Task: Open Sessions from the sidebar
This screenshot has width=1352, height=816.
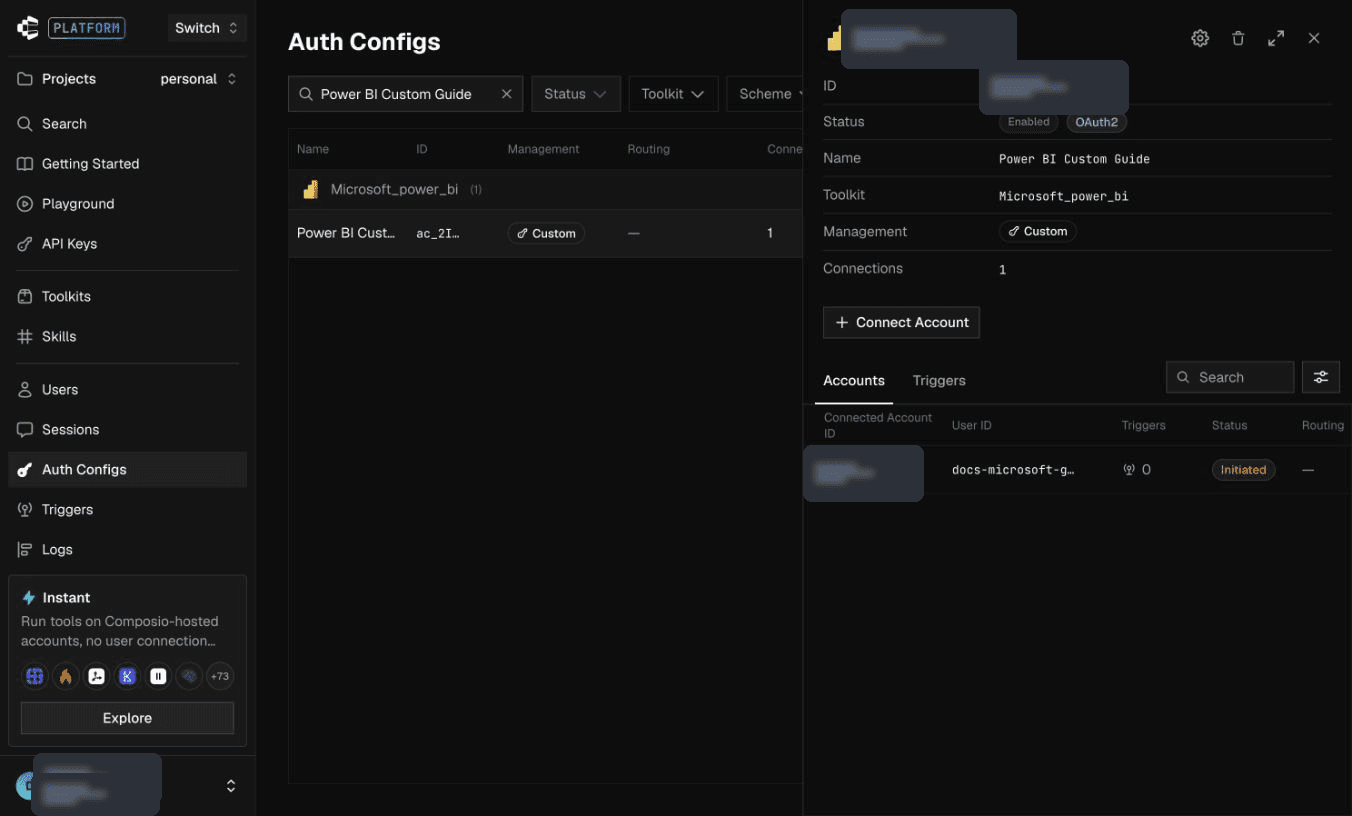Action: tap(128, 430)
